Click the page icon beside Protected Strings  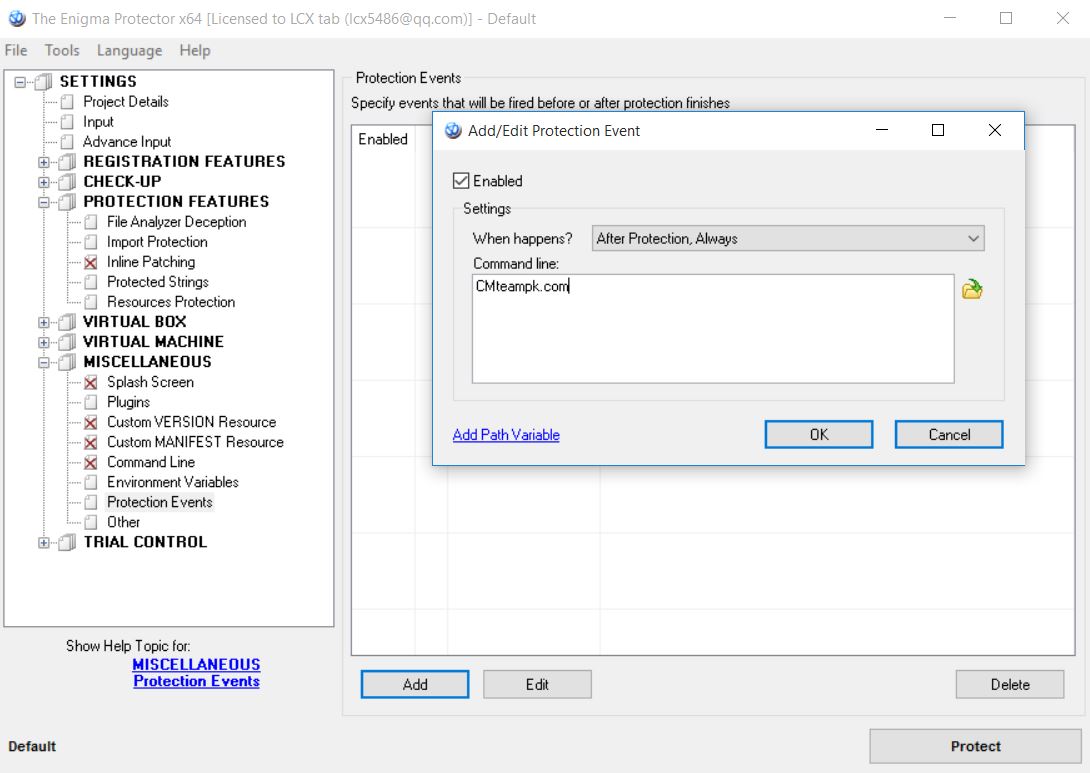pos(90,282)
